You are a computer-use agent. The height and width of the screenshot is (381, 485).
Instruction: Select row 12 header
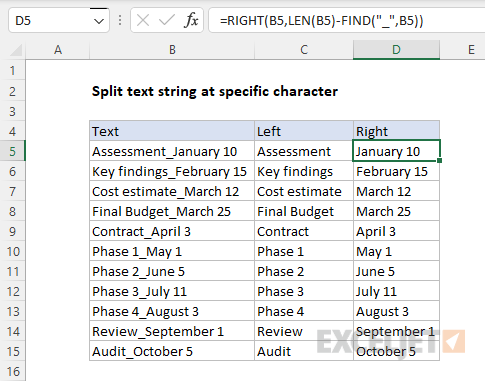coord(13,291)
